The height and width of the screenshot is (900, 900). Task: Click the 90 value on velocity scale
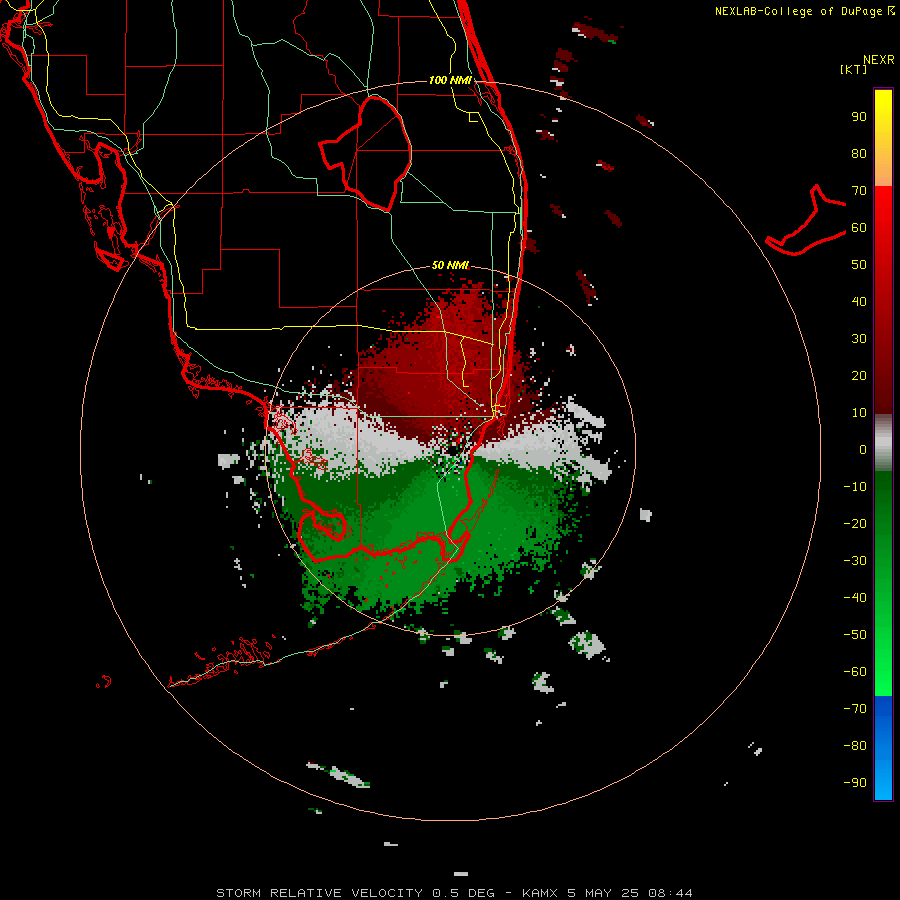tap(859, 117)
